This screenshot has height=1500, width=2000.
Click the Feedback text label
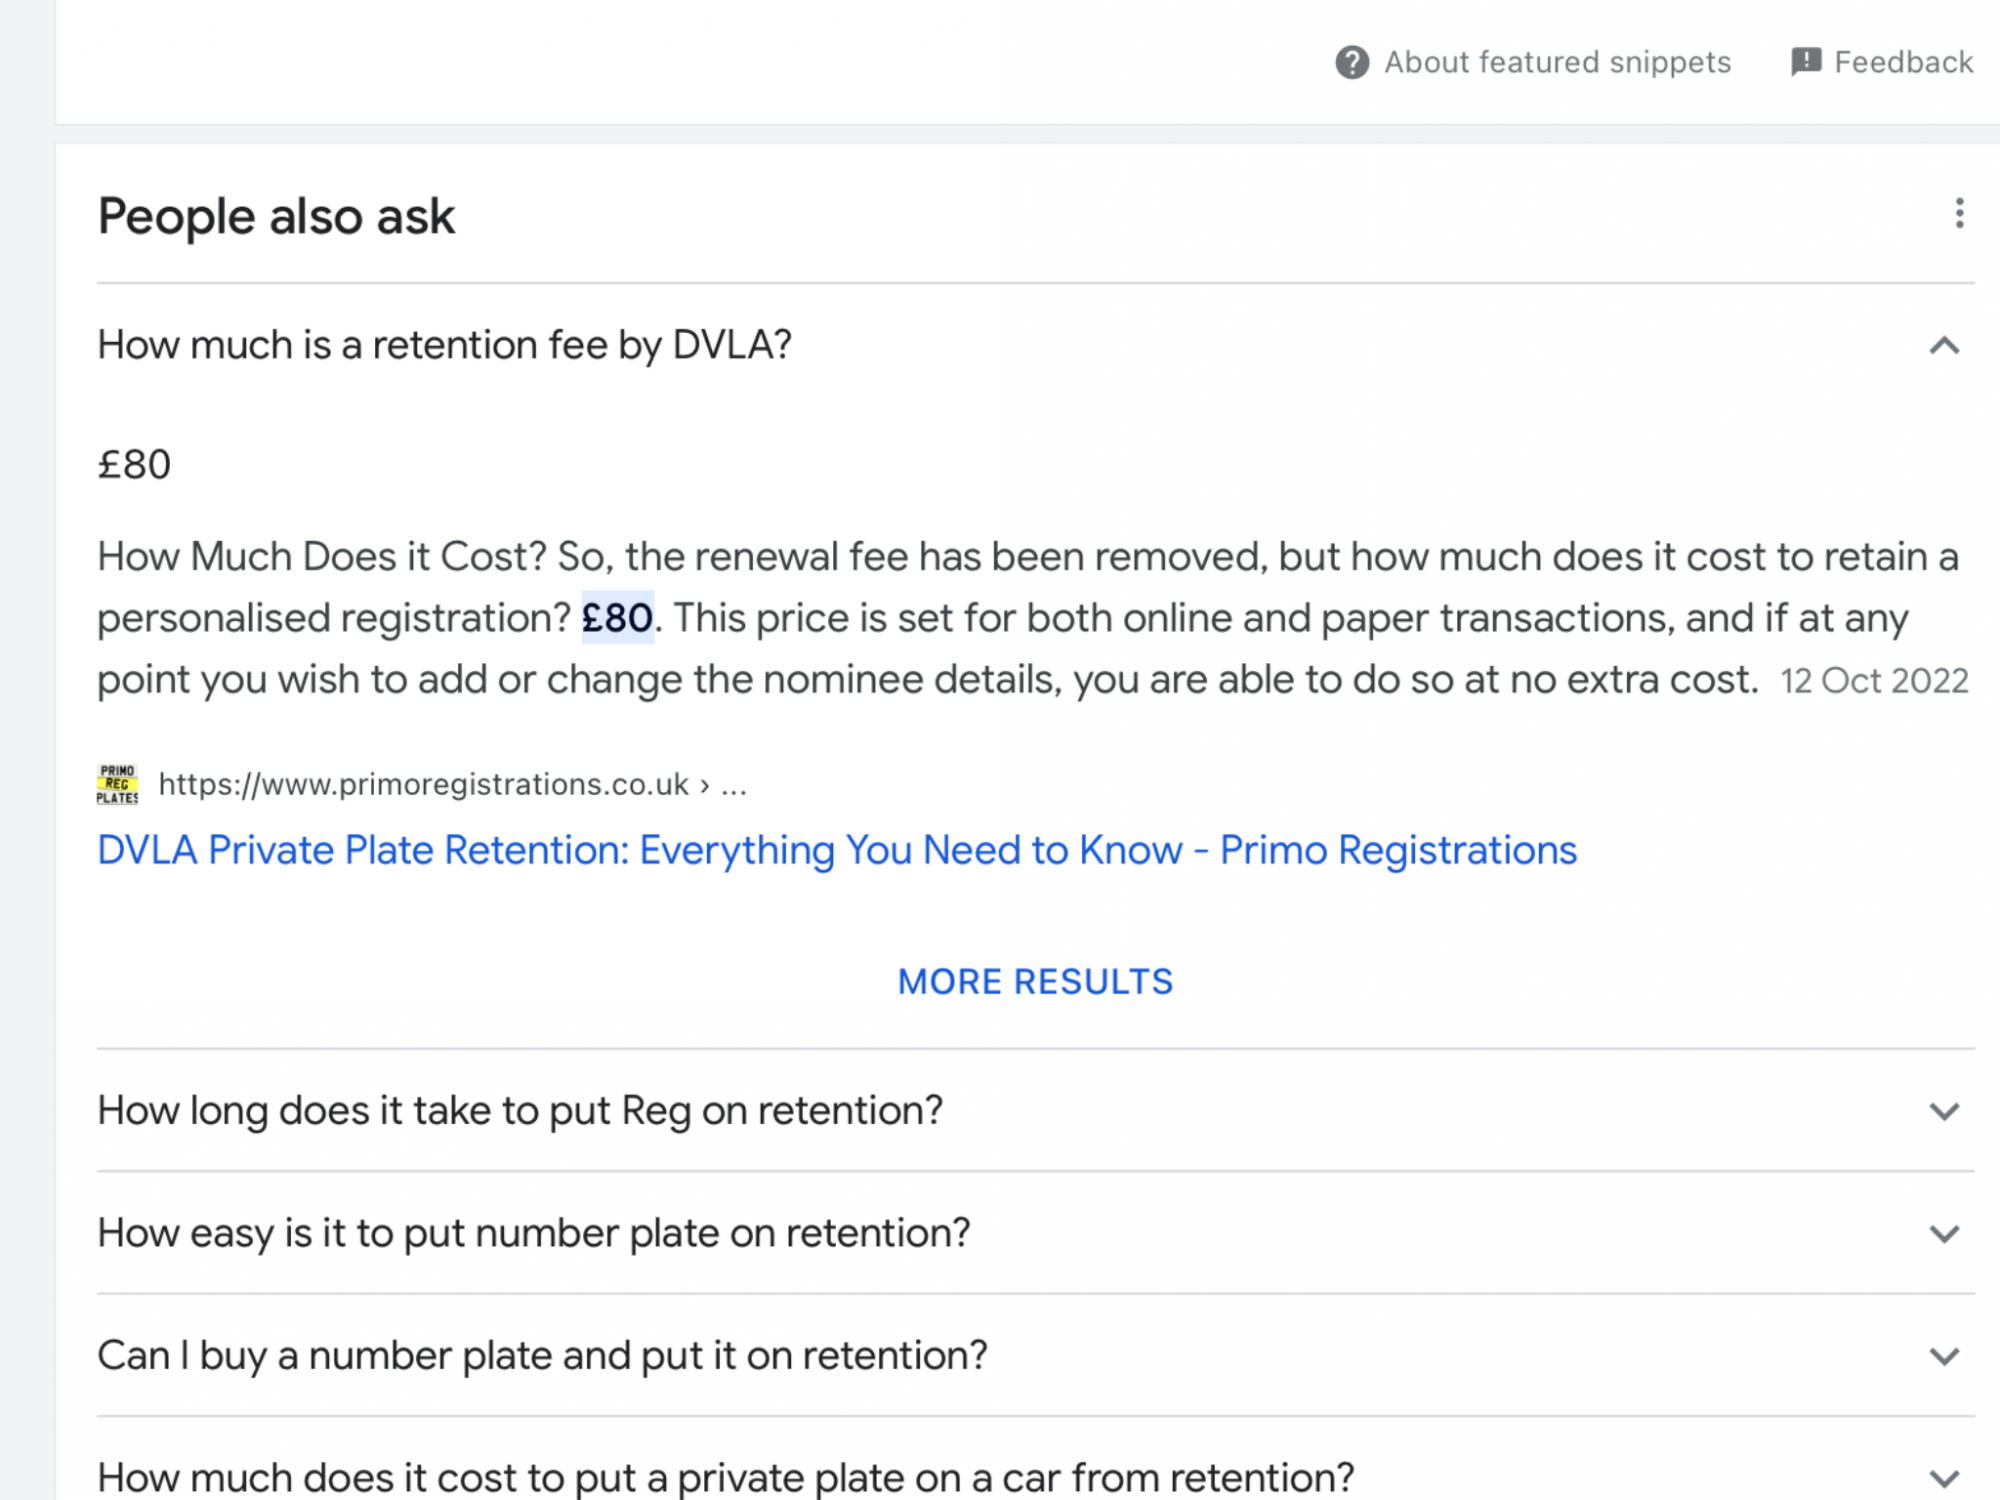pyautogui.click(x=1903, y=62)
